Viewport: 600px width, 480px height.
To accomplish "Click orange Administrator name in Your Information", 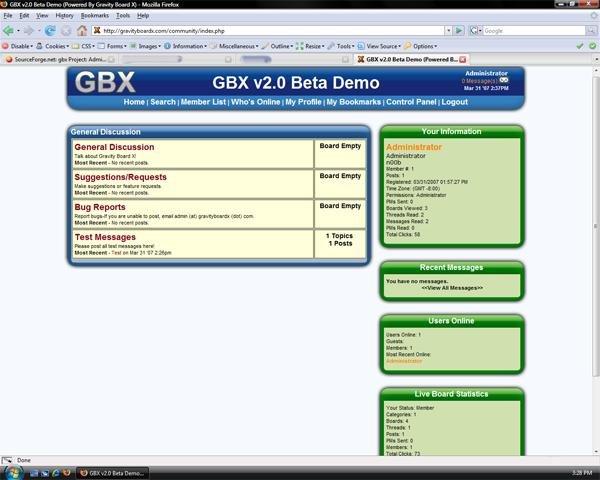I will 414,147.
